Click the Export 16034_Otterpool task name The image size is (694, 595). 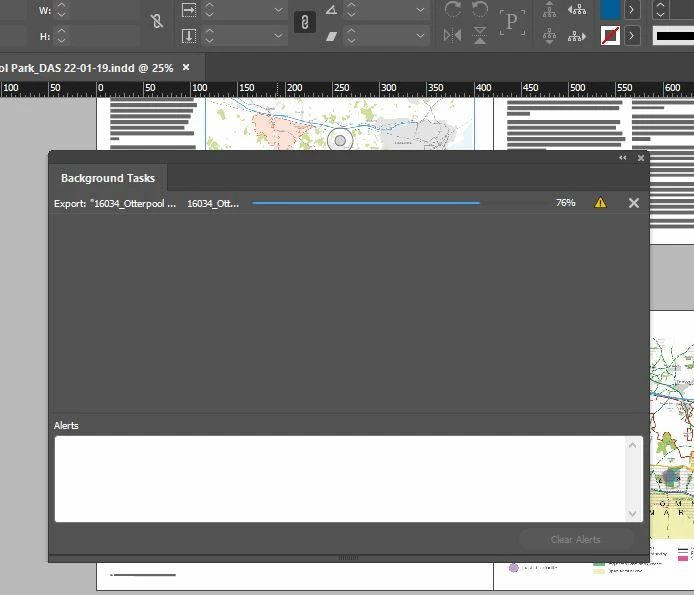tap(115, 204)
